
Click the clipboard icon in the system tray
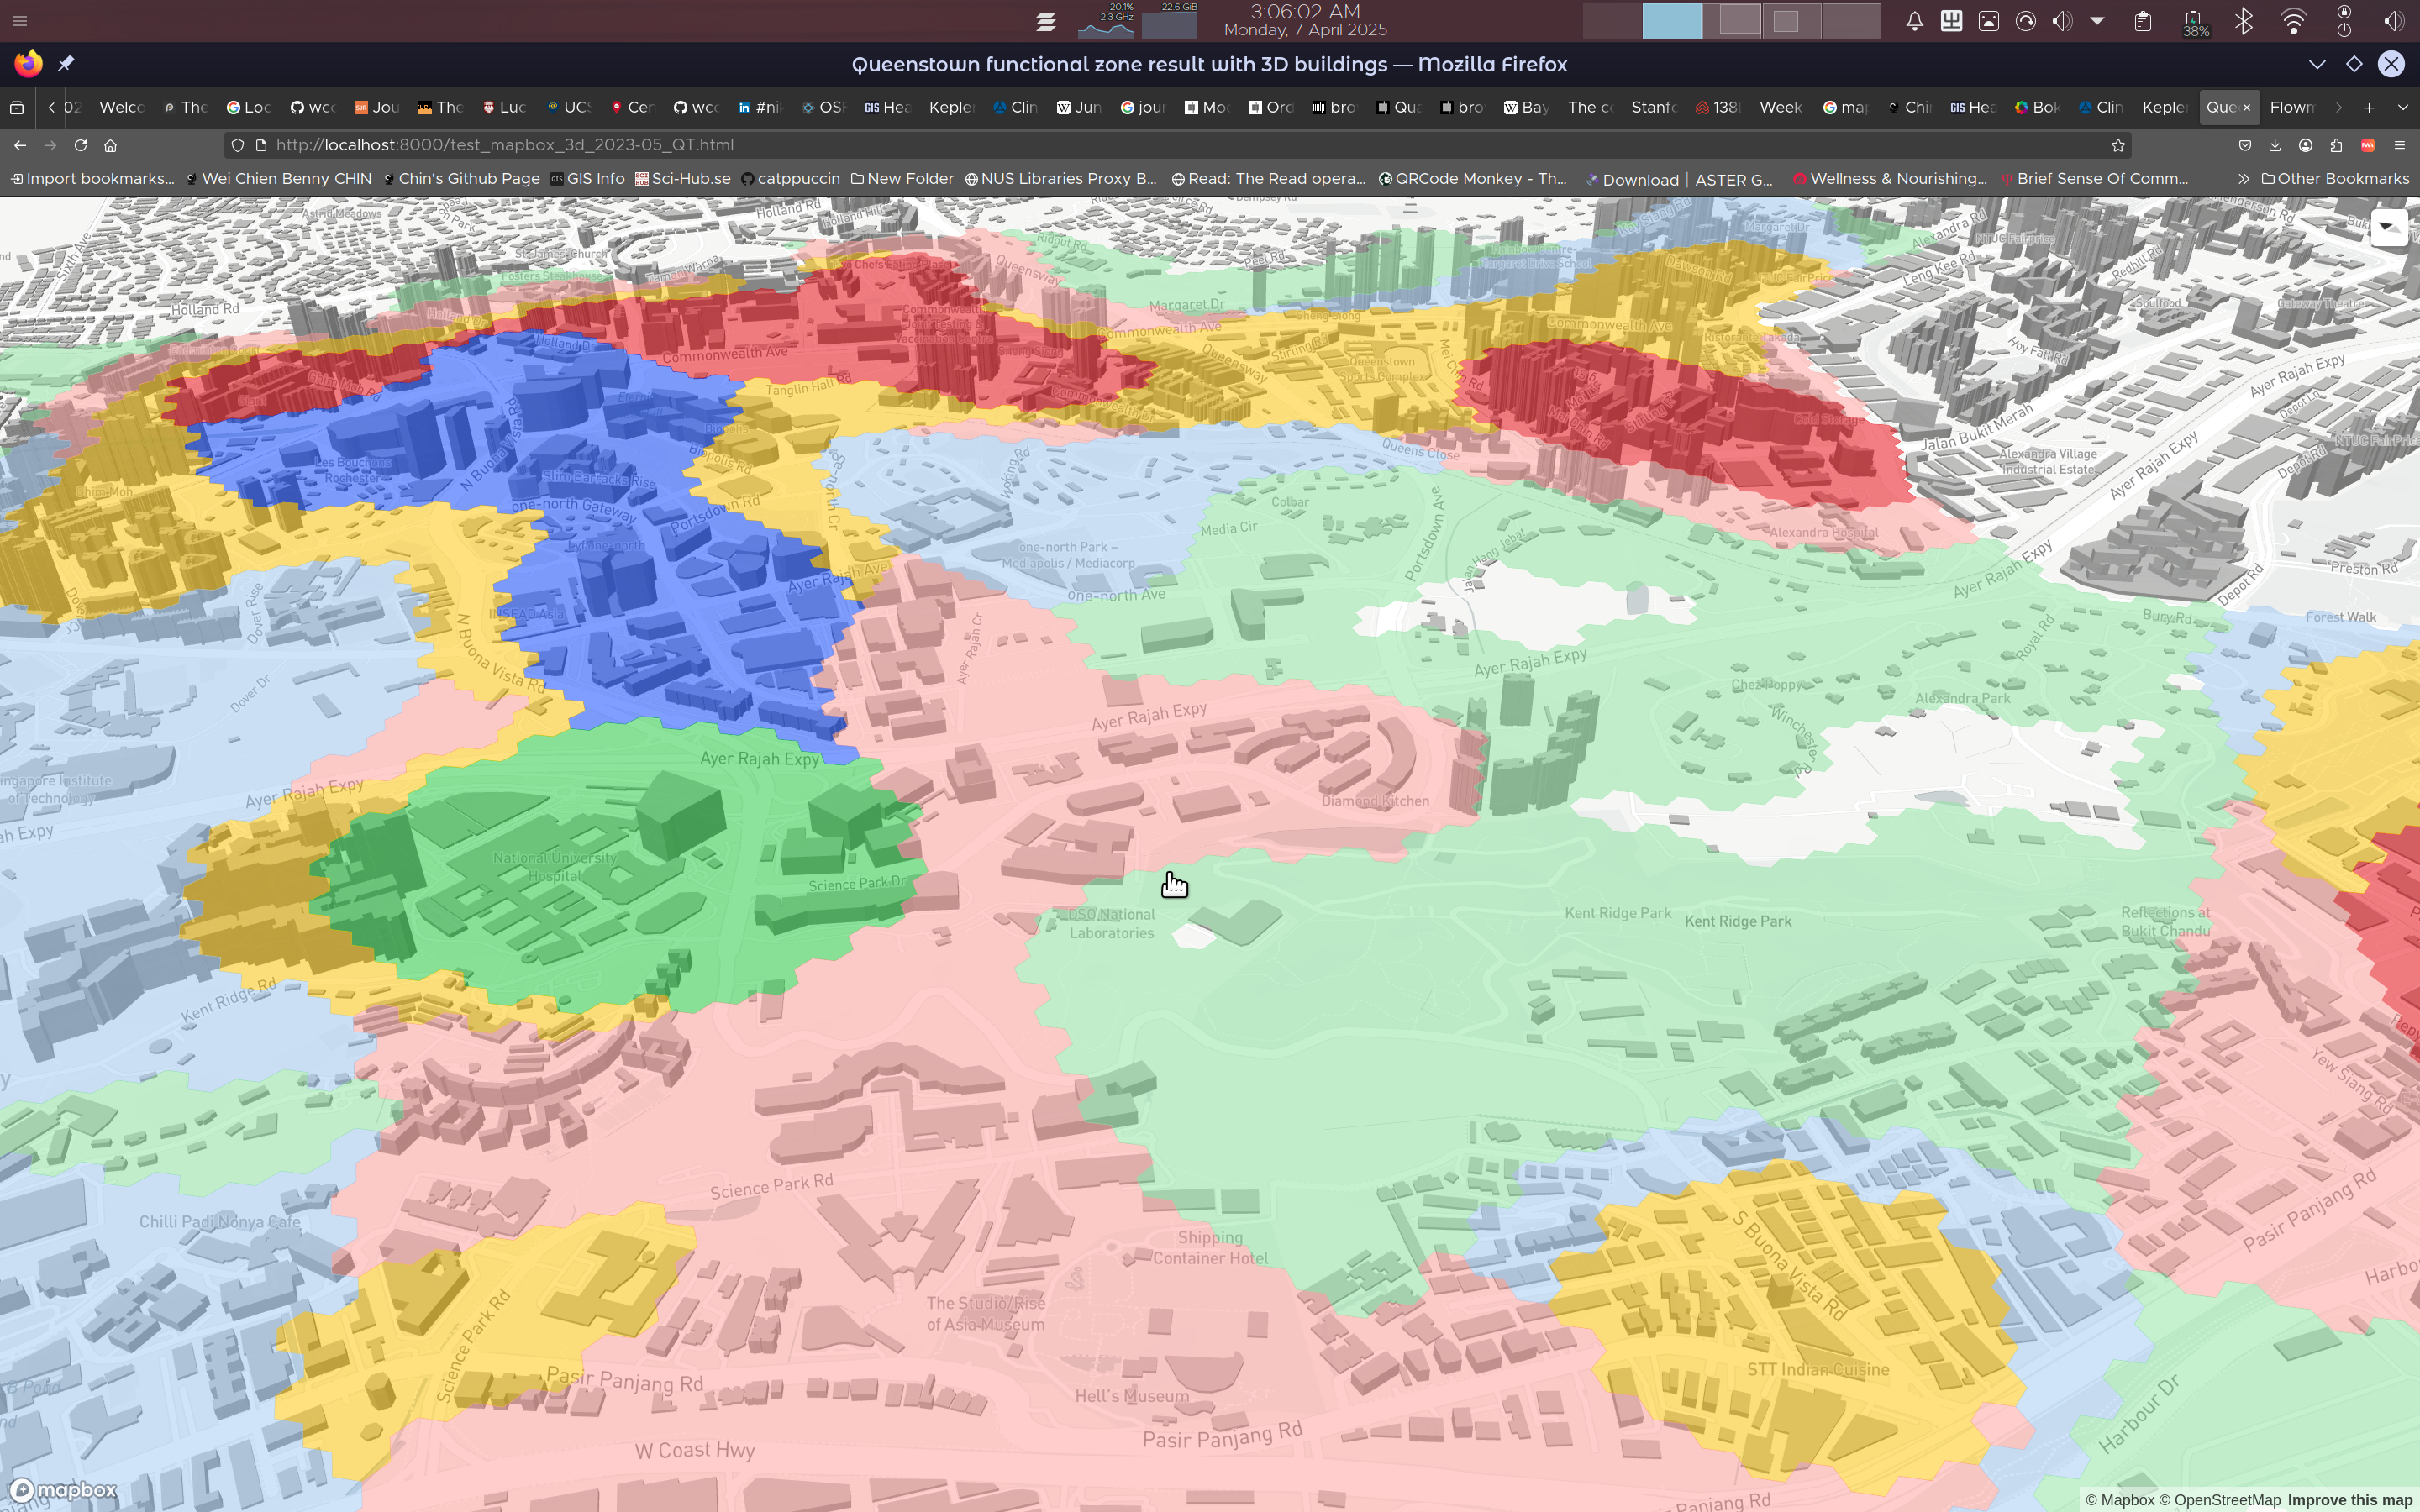point(2144,21)
